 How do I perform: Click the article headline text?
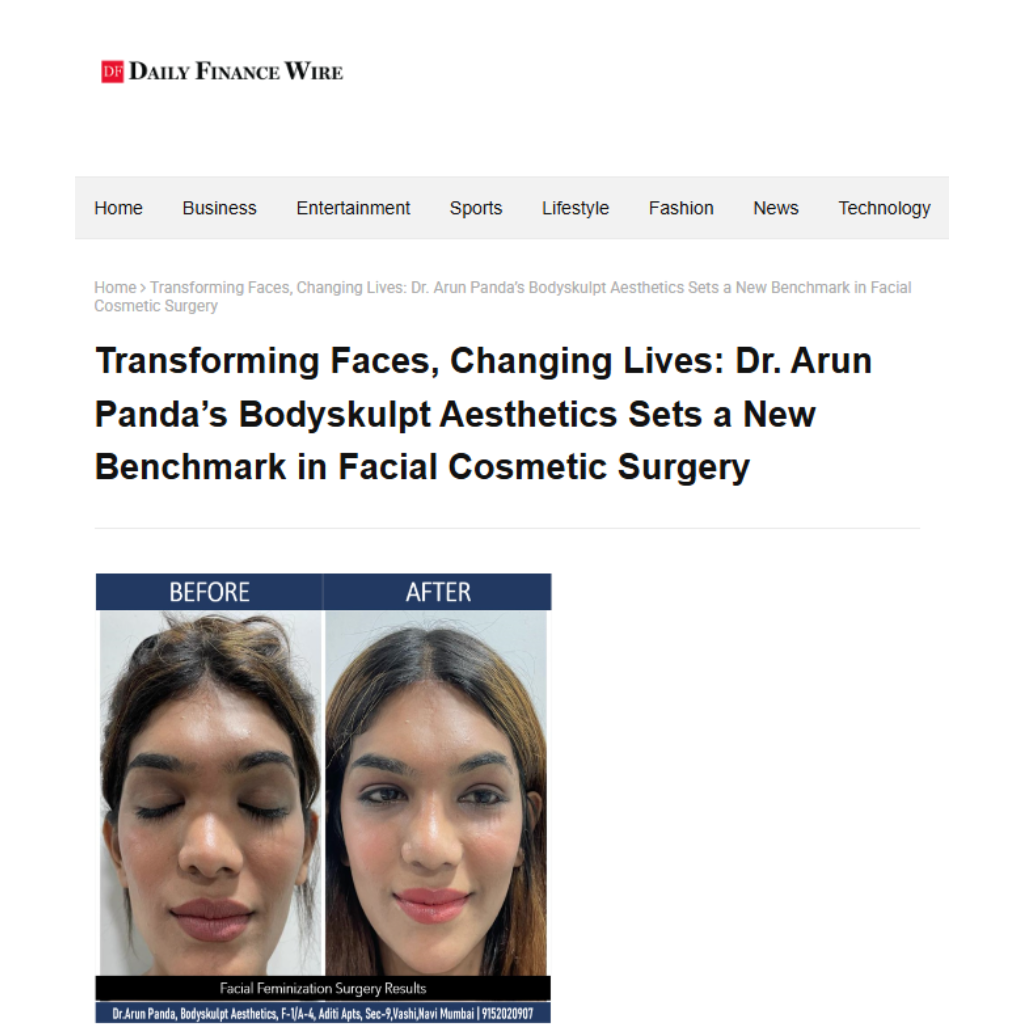click(483, 414)
